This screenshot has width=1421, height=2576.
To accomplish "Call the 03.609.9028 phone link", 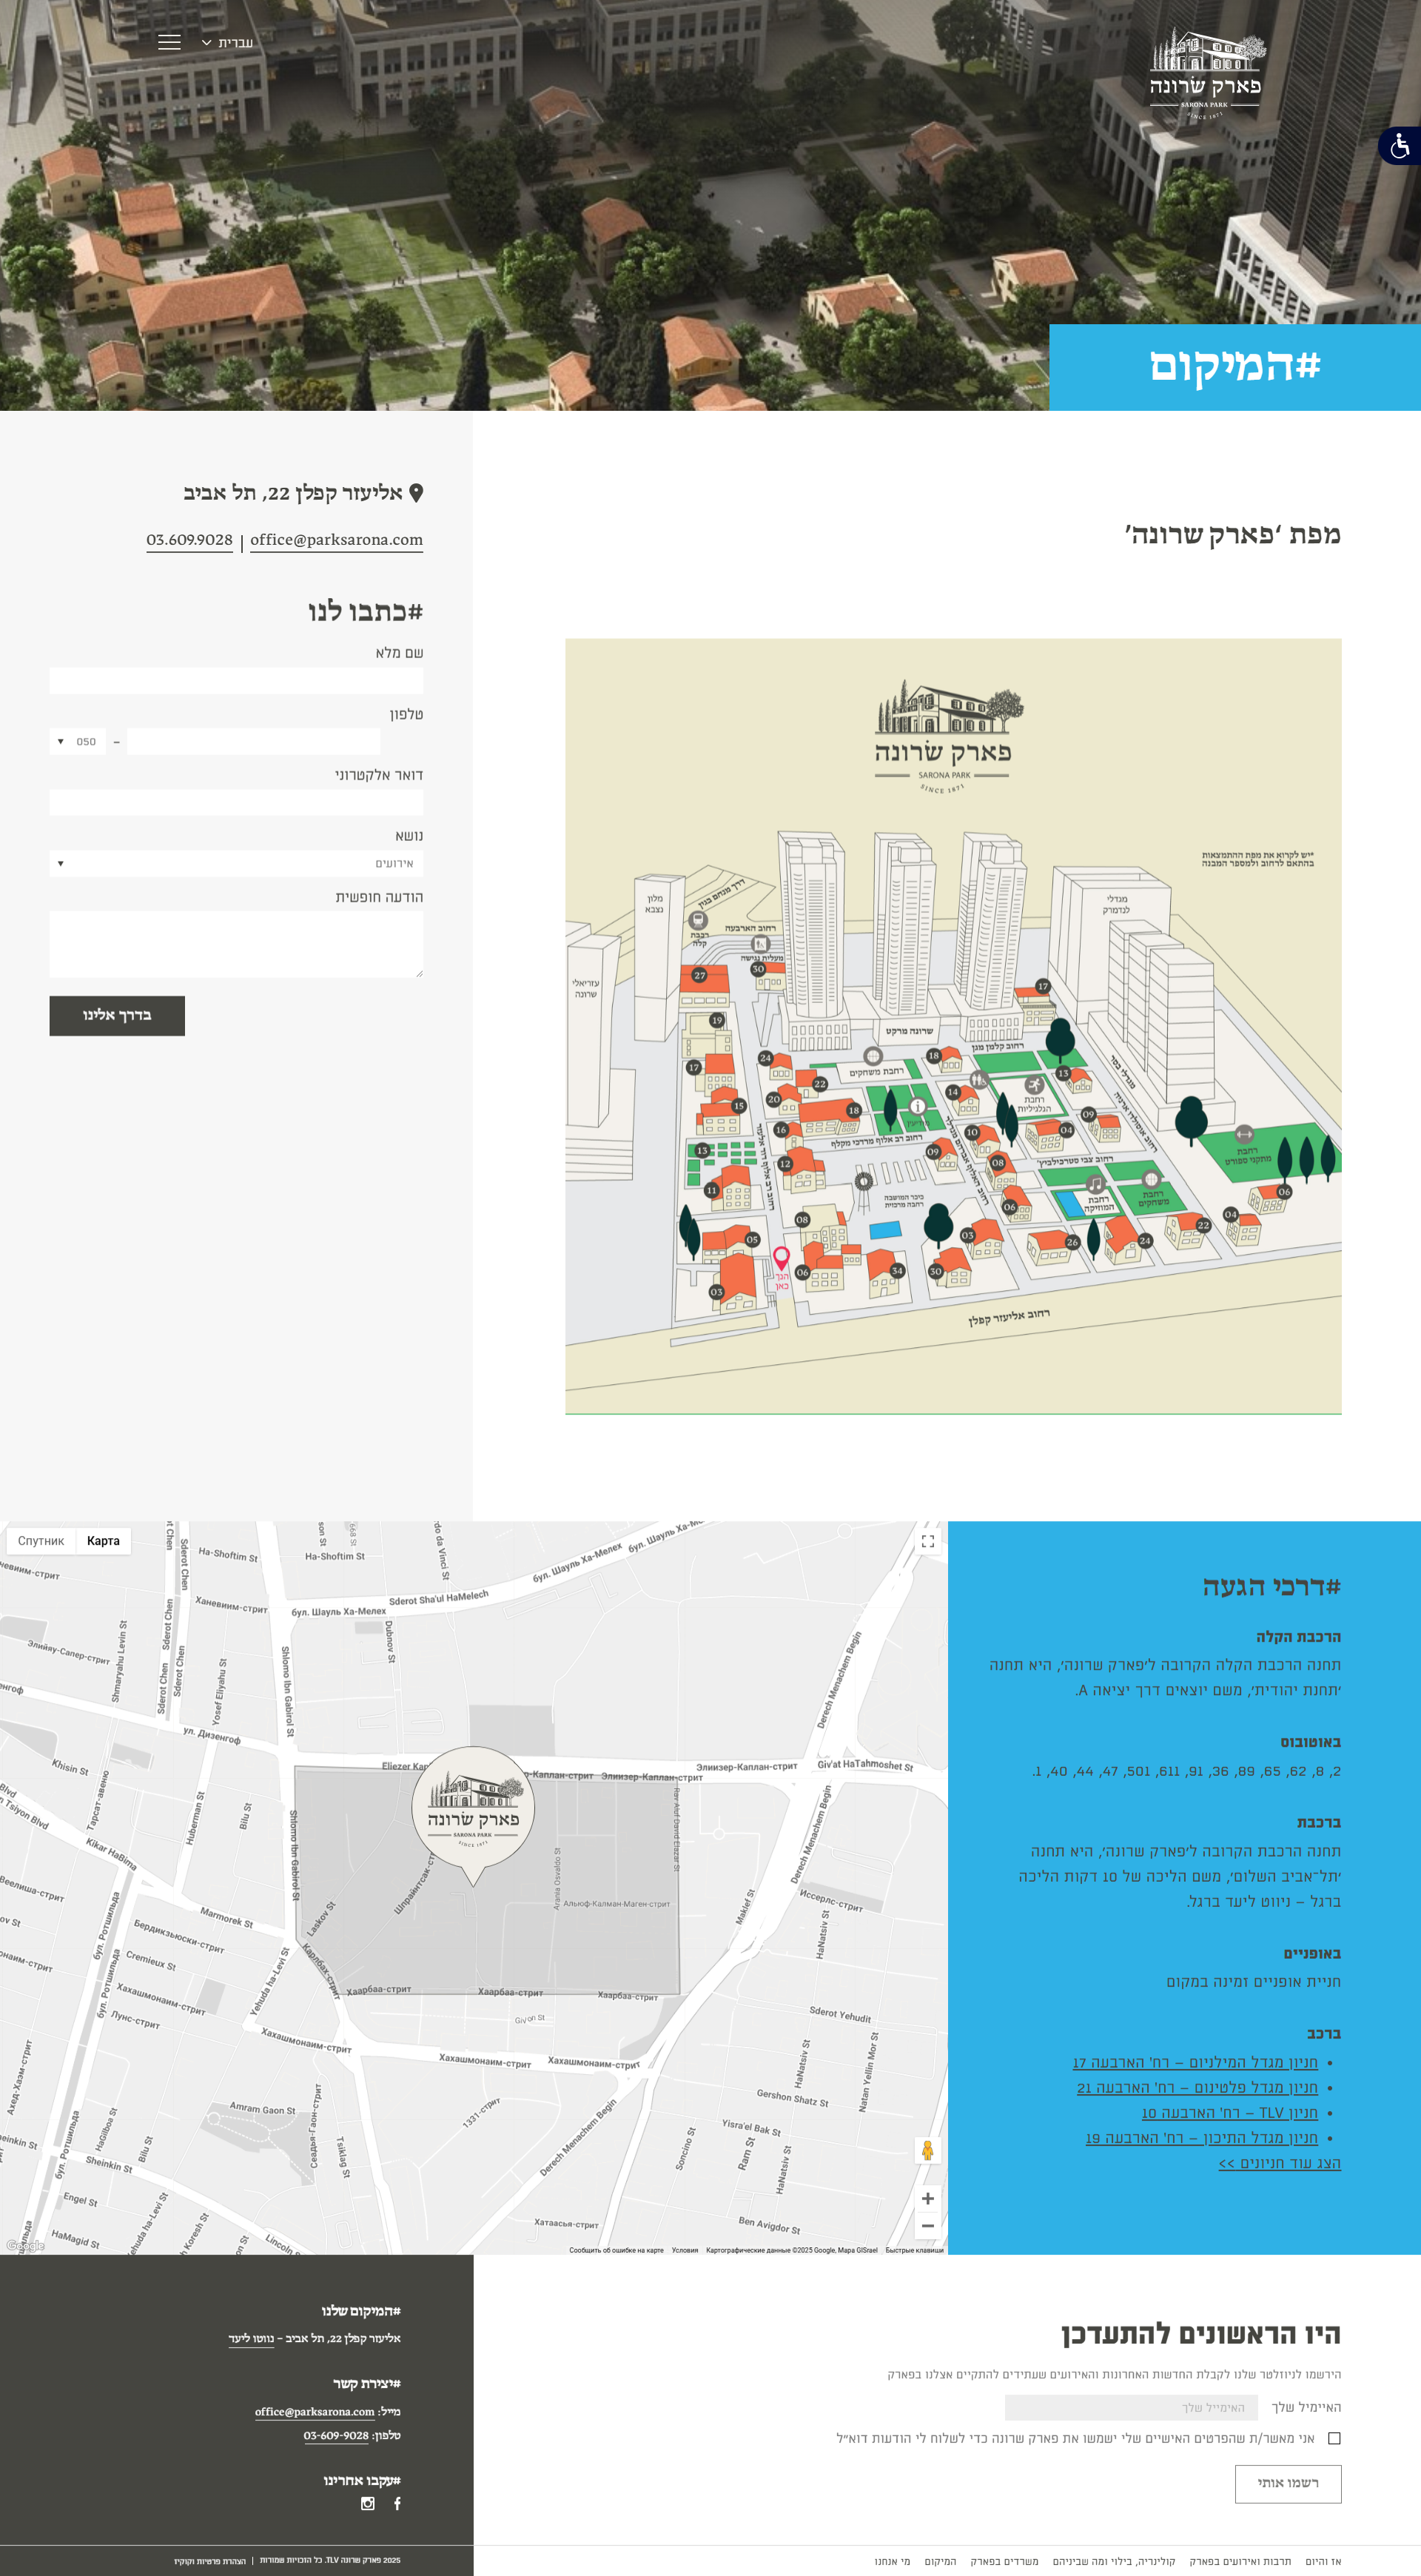I will pos(189,540).
